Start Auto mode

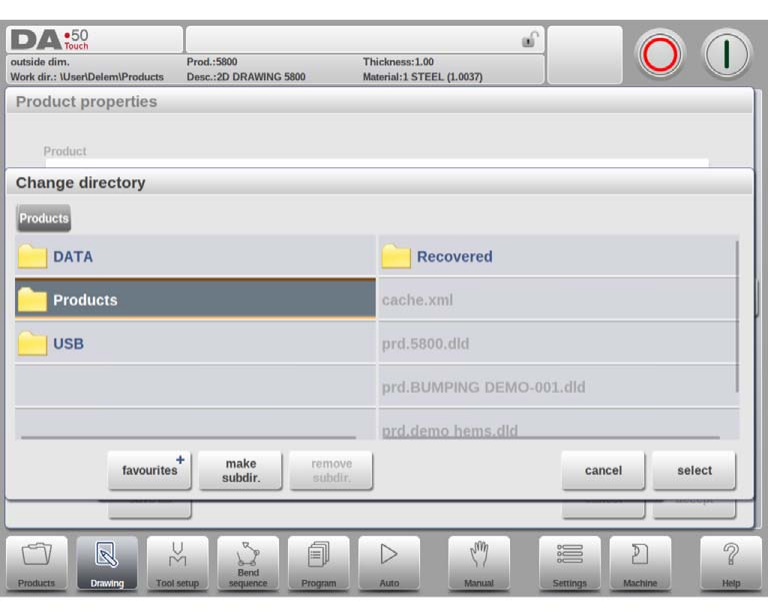pos(389,563)
